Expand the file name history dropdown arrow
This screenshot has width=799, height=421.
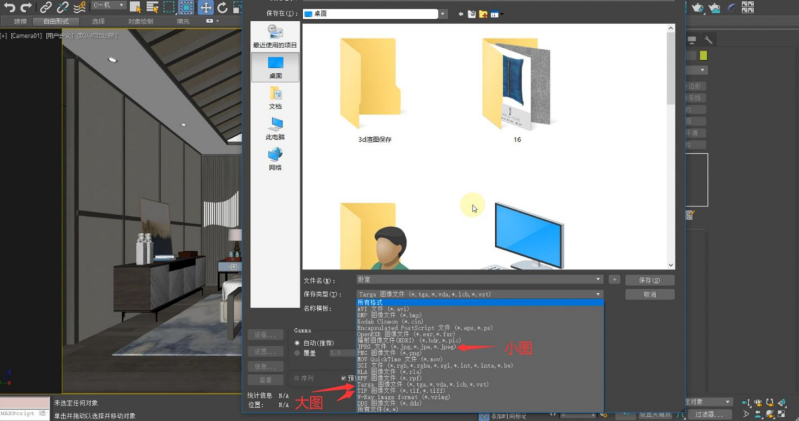click(598, 279)
